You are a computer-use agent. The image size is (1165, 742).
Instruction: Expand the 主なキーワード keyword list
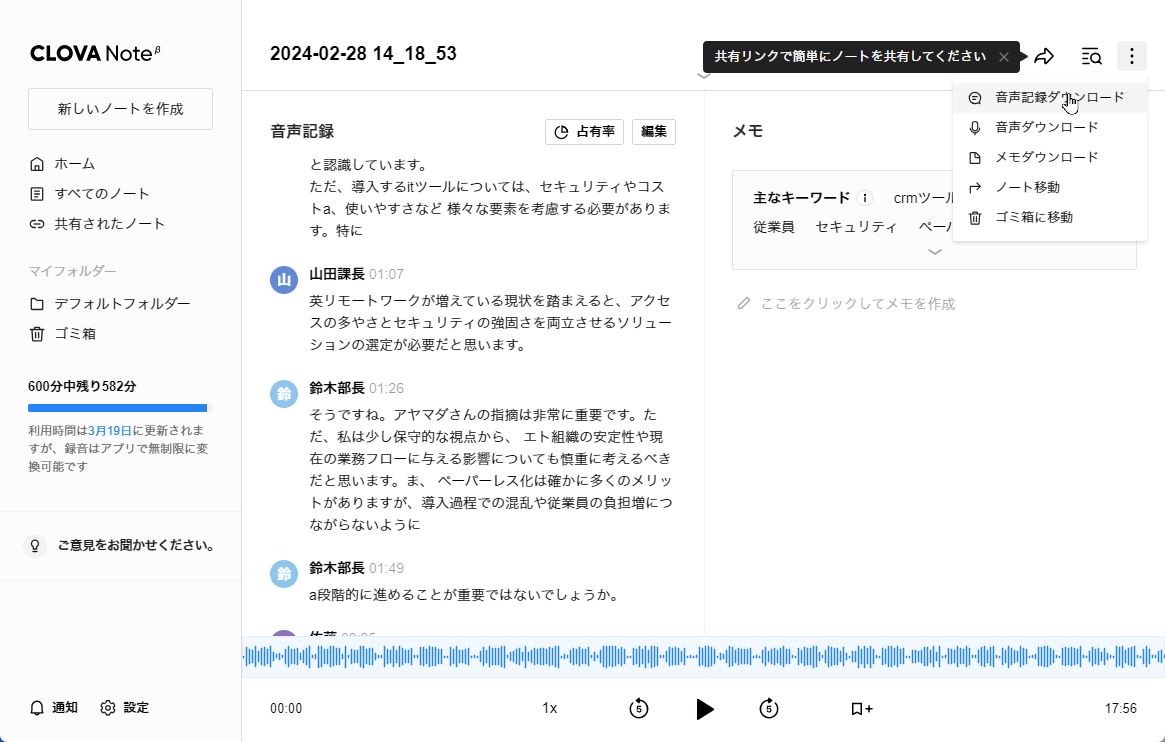(934, 252)
